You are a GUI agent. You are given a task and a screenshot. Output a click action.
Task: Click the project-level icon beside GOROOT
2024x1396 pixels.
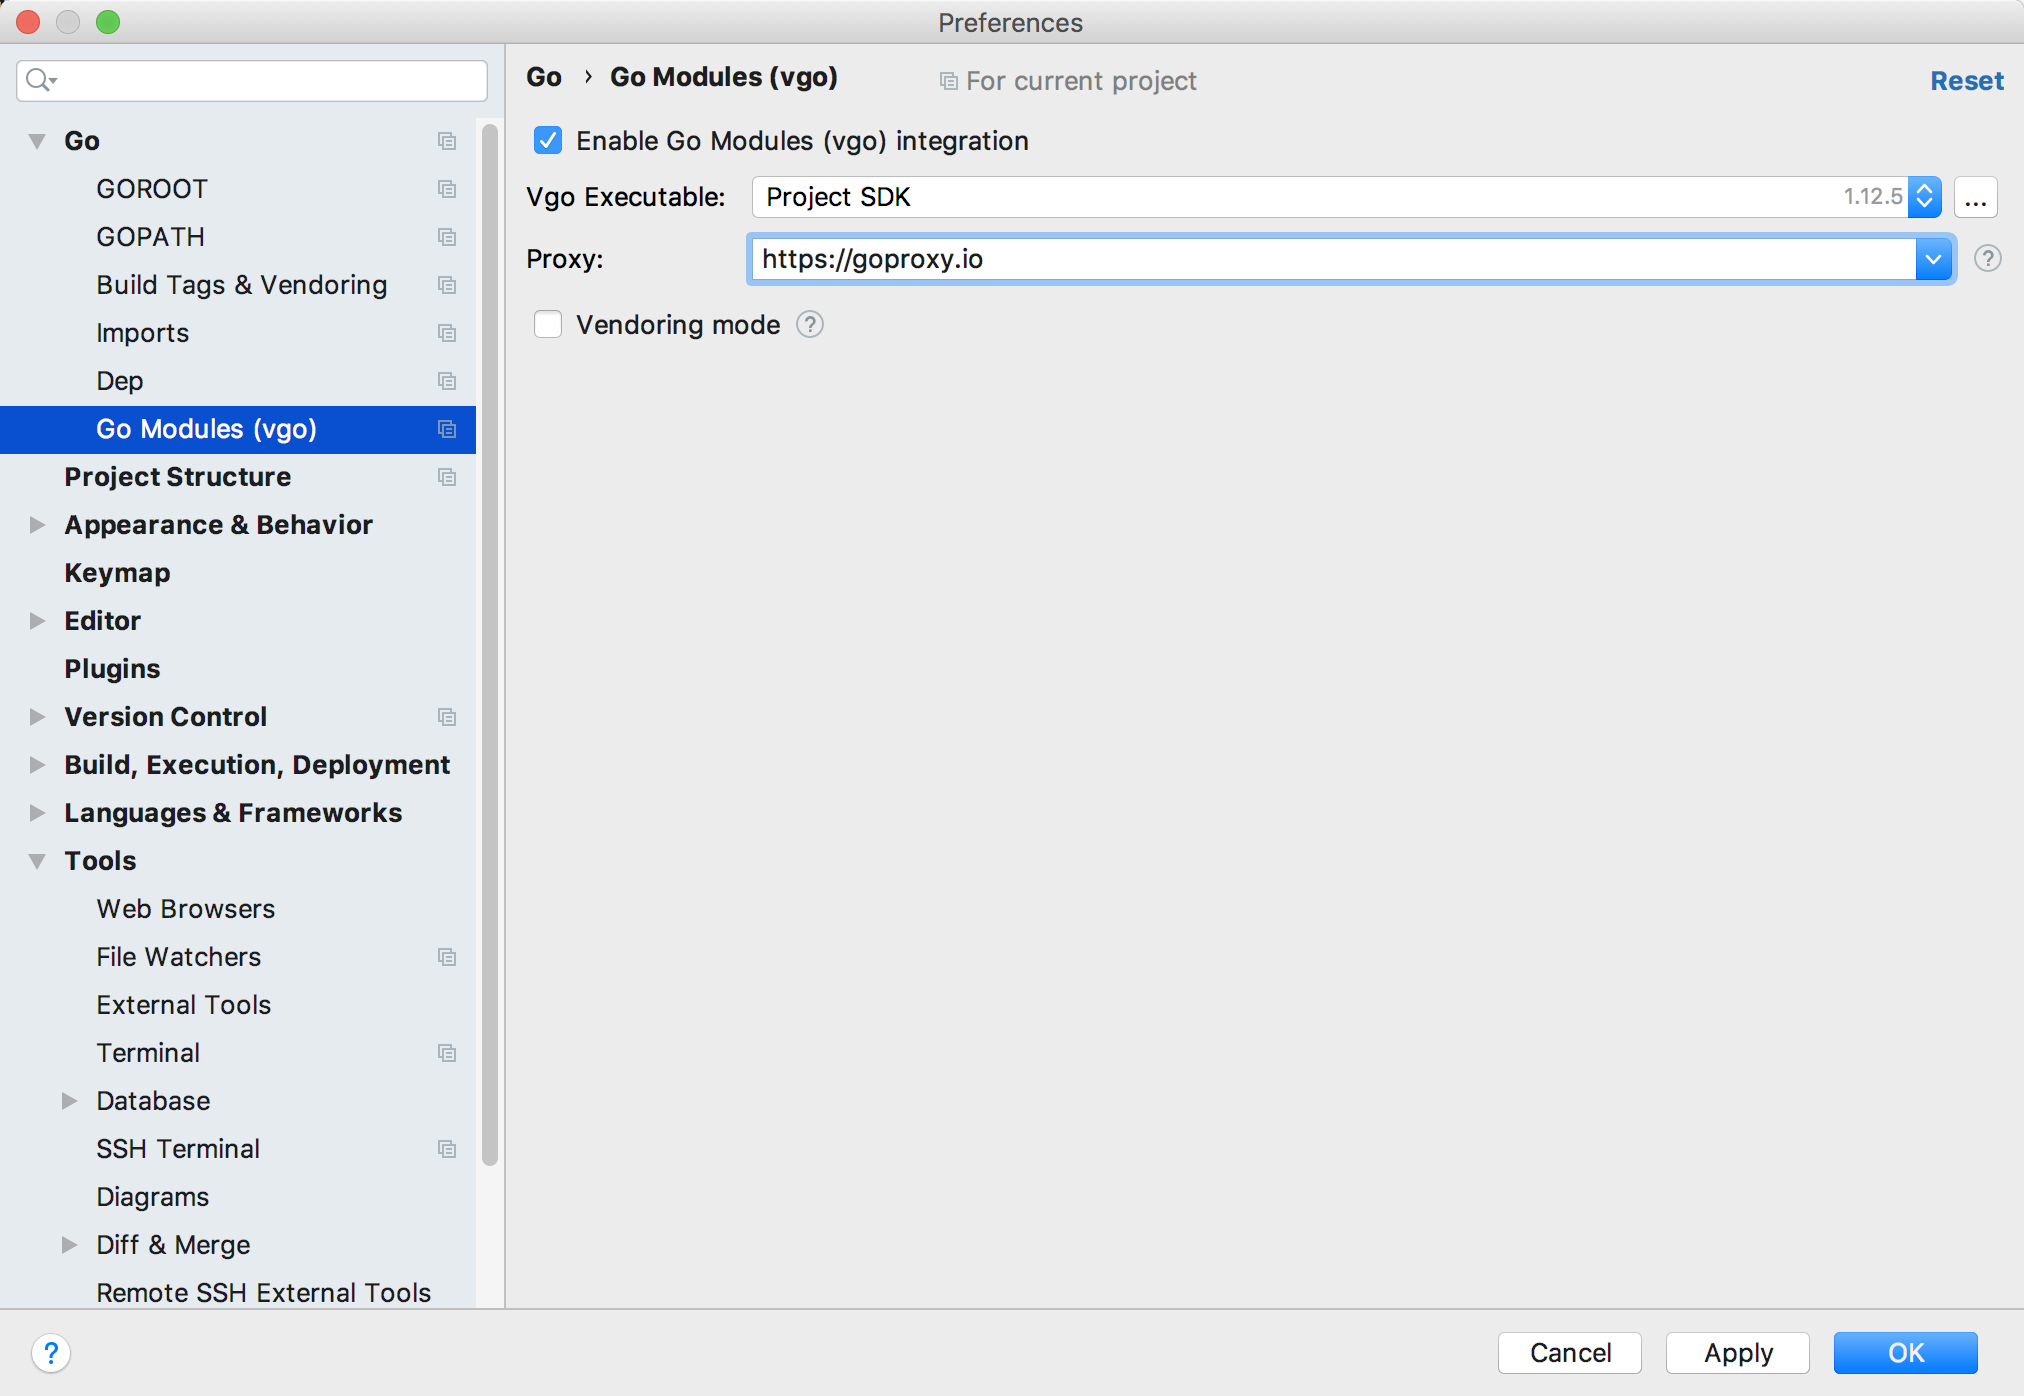(447, 189)
